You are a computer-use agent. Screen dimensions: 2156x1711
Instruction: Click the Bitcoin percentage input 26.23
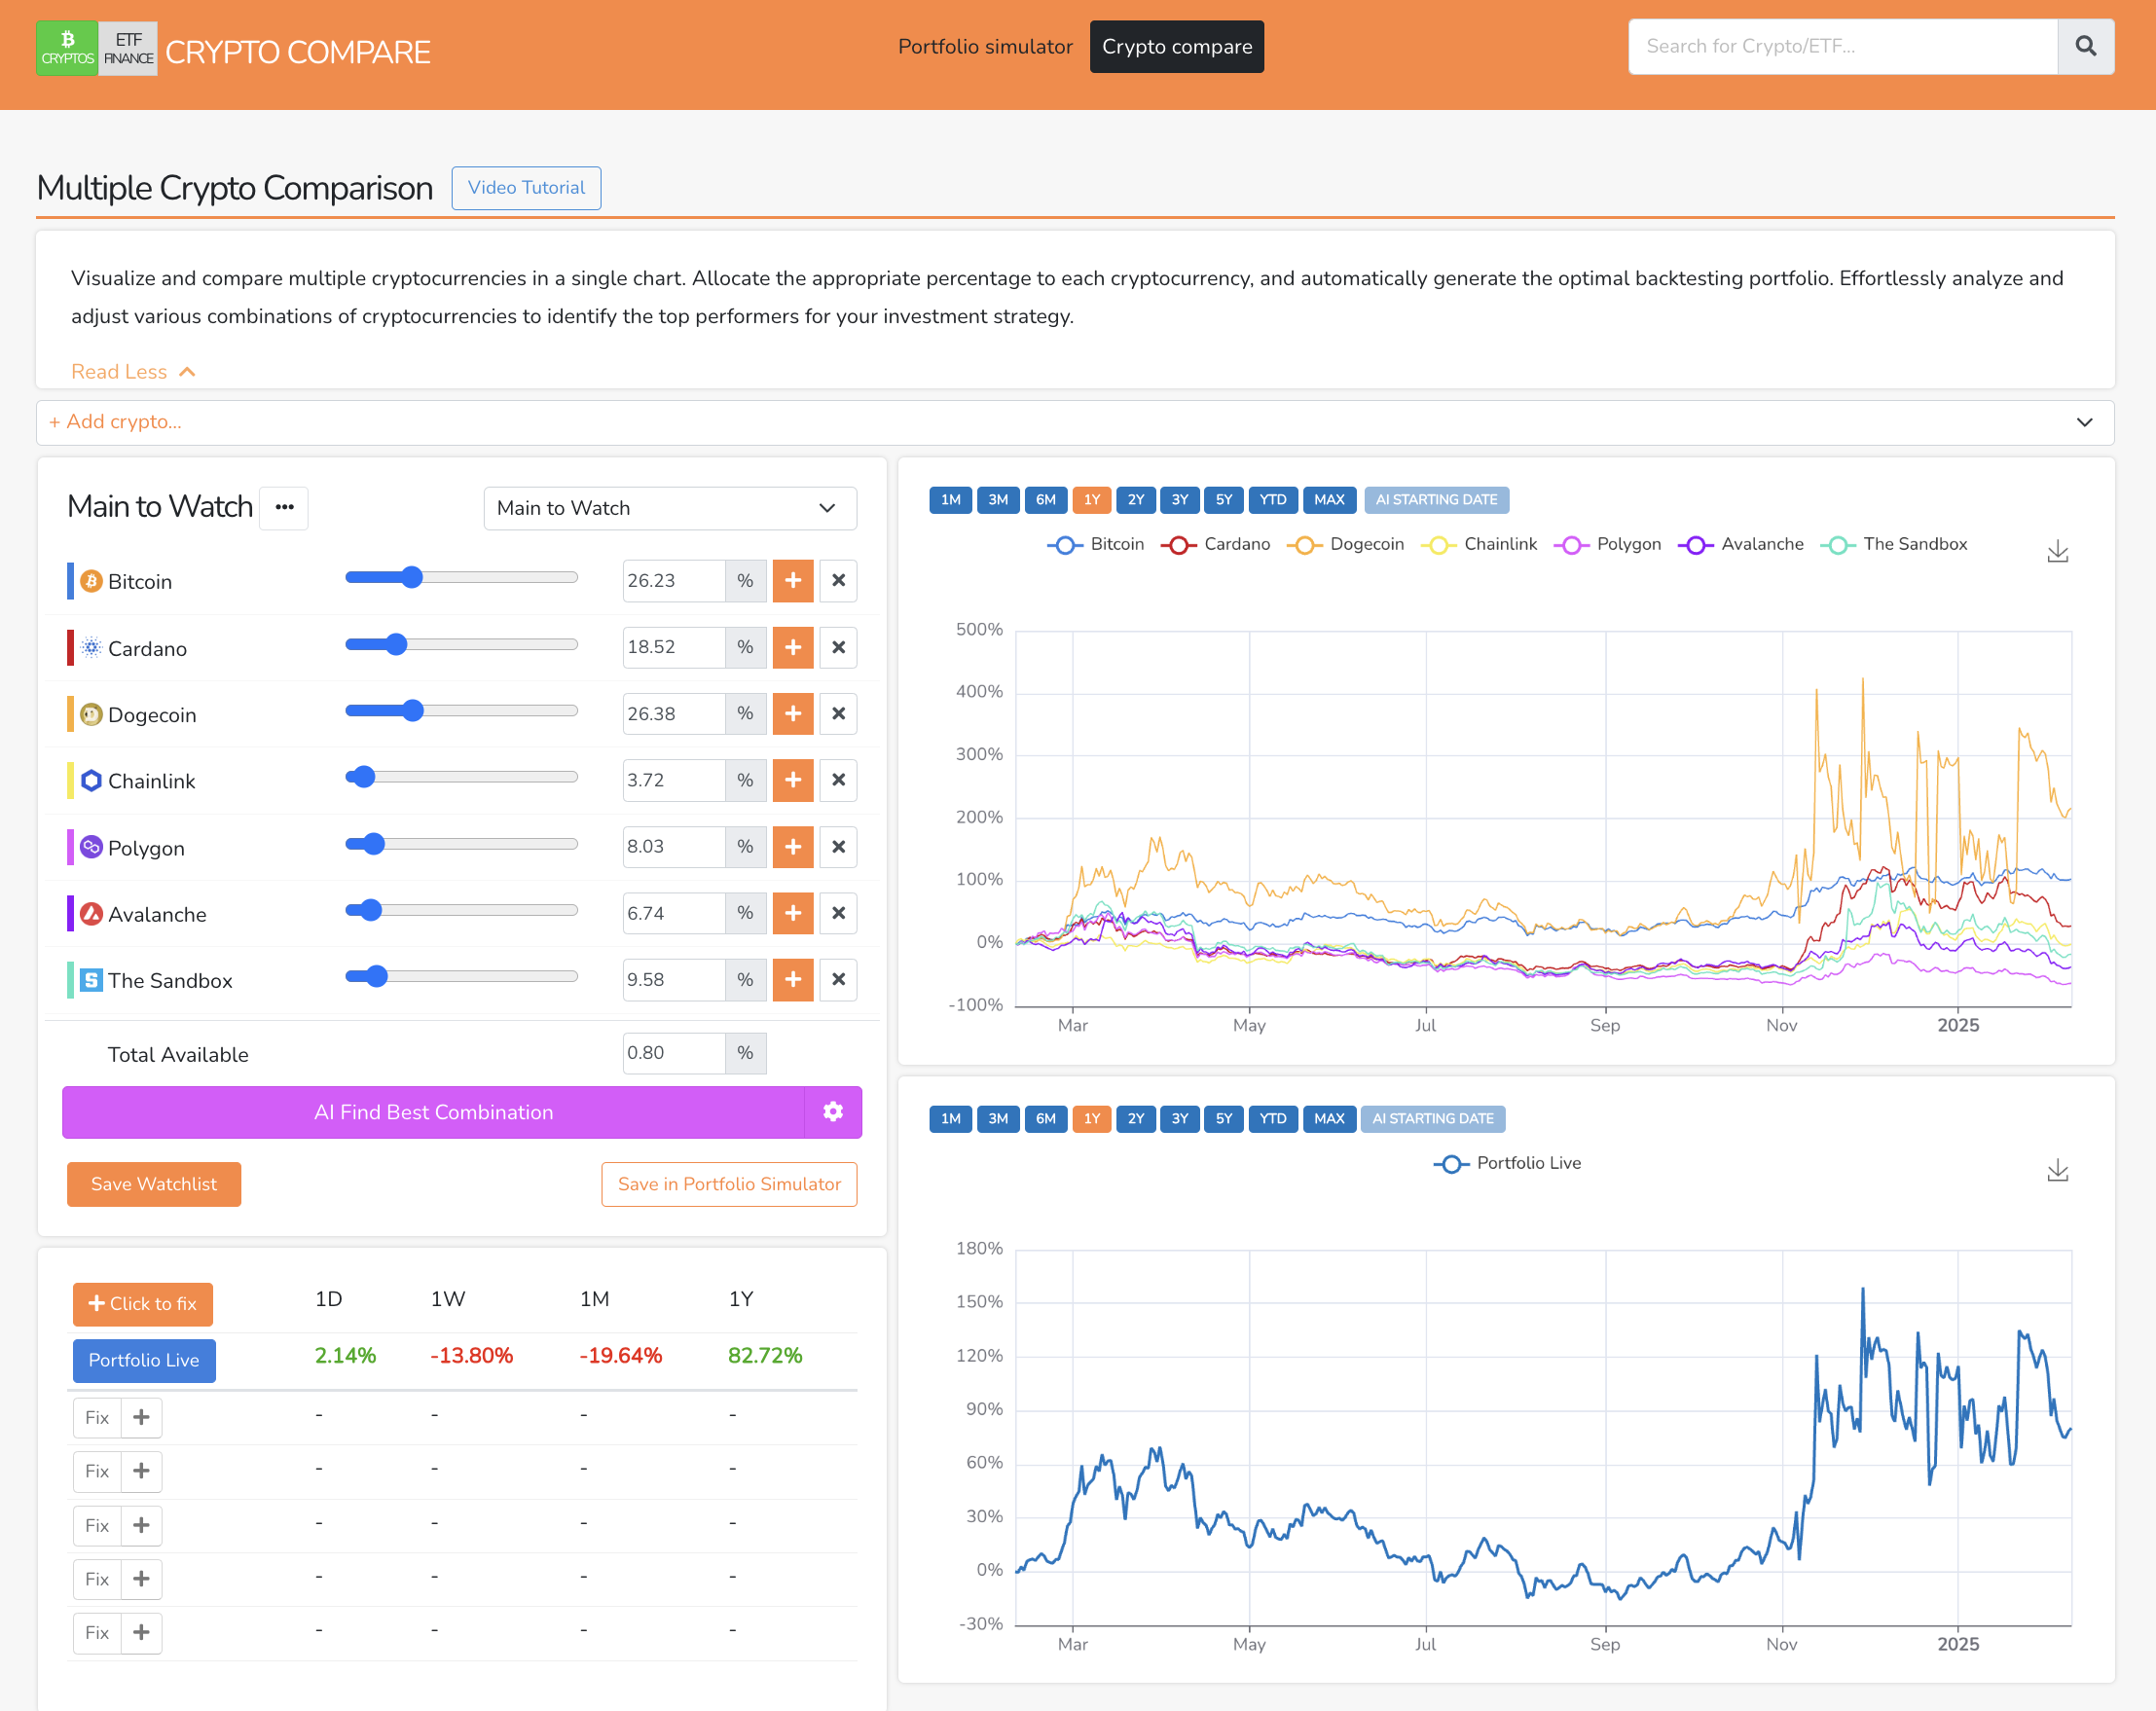673,581
